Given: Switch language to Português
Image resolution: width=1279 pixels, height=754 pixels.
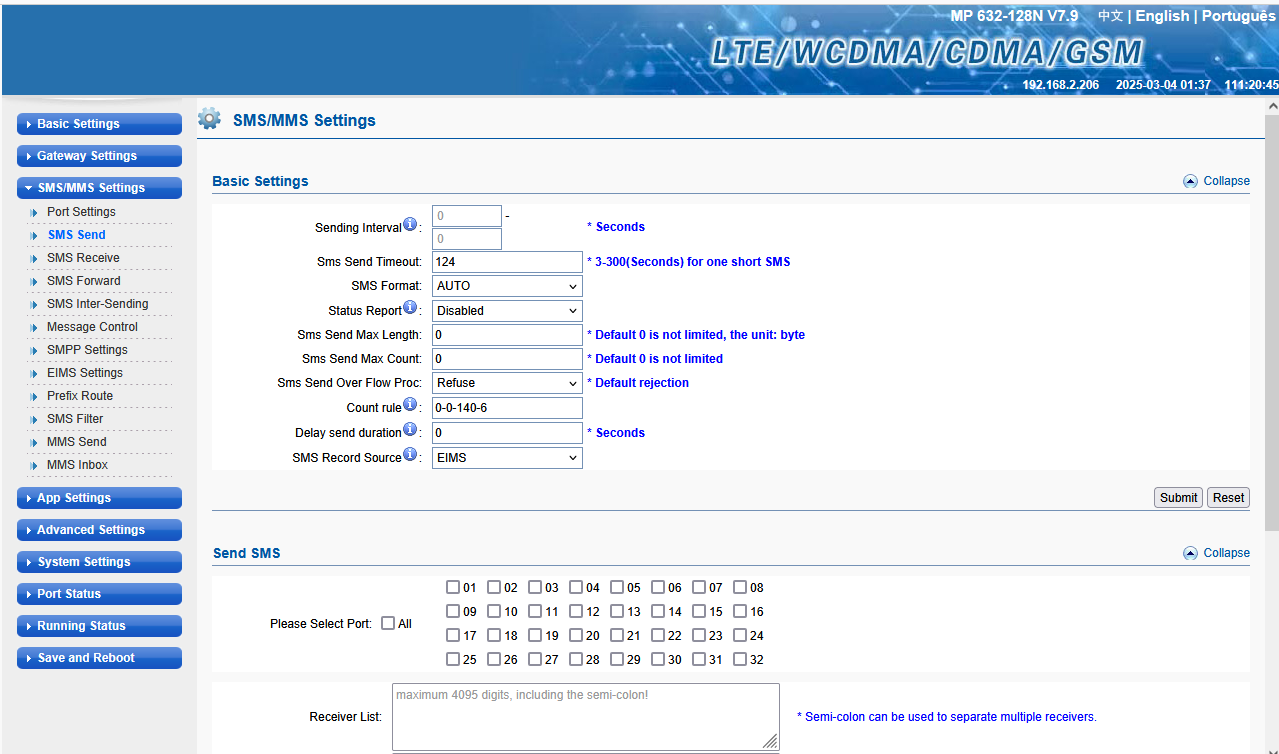Looking at the screenshot, I should pos(1238,16).
